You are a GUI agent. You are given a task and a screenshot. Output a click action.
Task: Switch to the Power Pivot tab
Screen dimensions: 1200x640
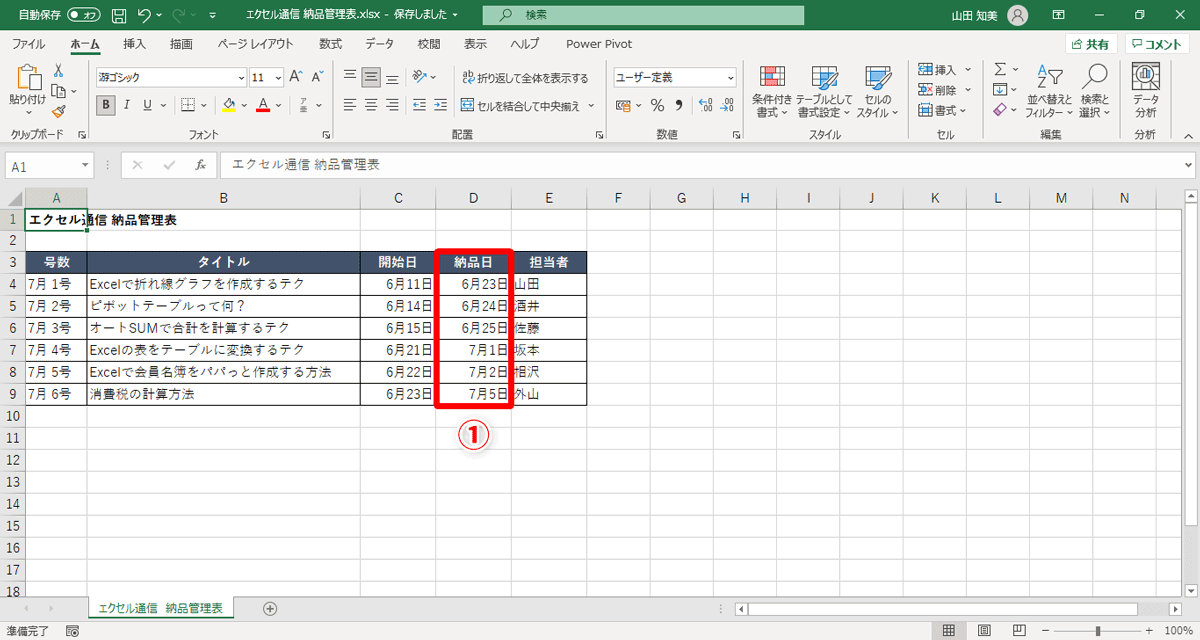[x=599, y=44]
